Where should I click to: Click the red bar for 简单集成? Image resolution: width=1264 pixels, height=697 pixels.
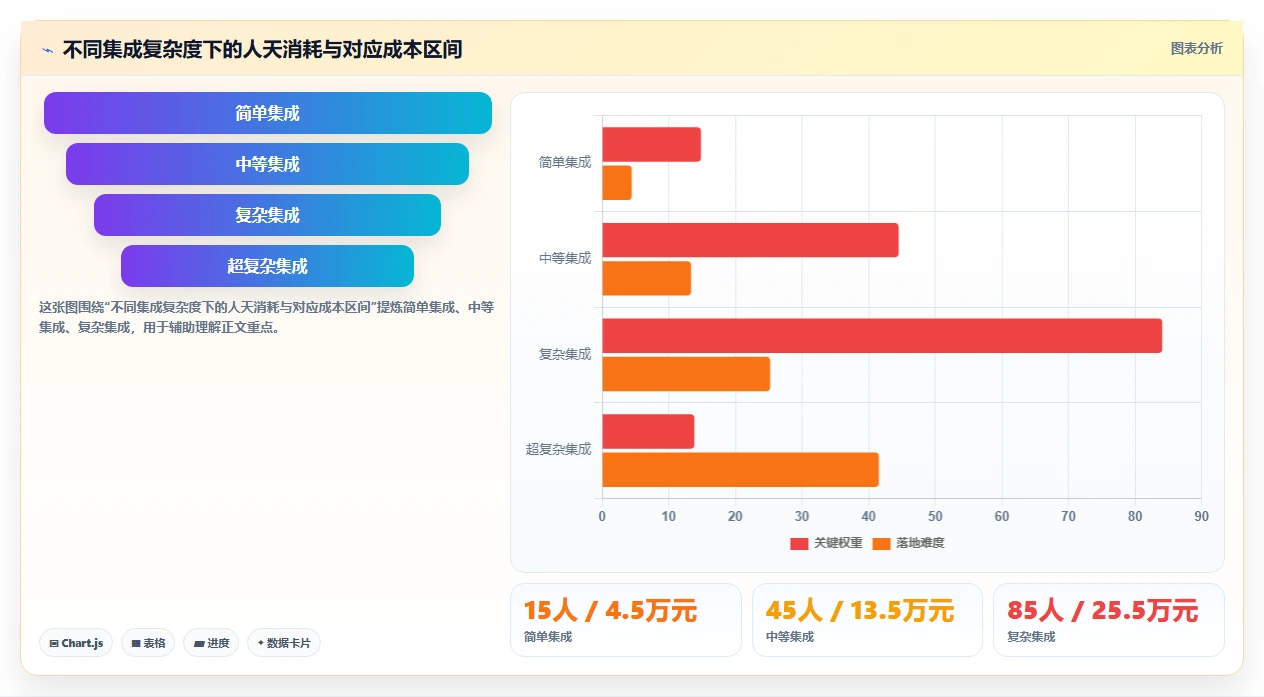pos(651,145)
